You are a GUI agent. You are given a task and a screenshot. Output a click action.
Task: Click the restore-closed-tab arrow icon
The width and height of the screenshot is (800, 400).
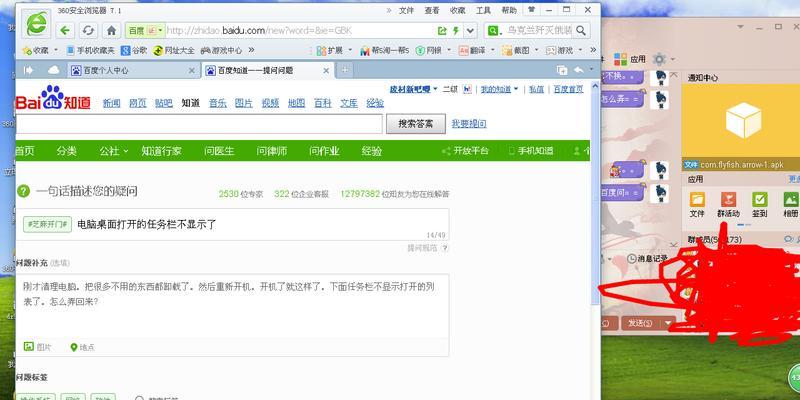coord(579,70)
